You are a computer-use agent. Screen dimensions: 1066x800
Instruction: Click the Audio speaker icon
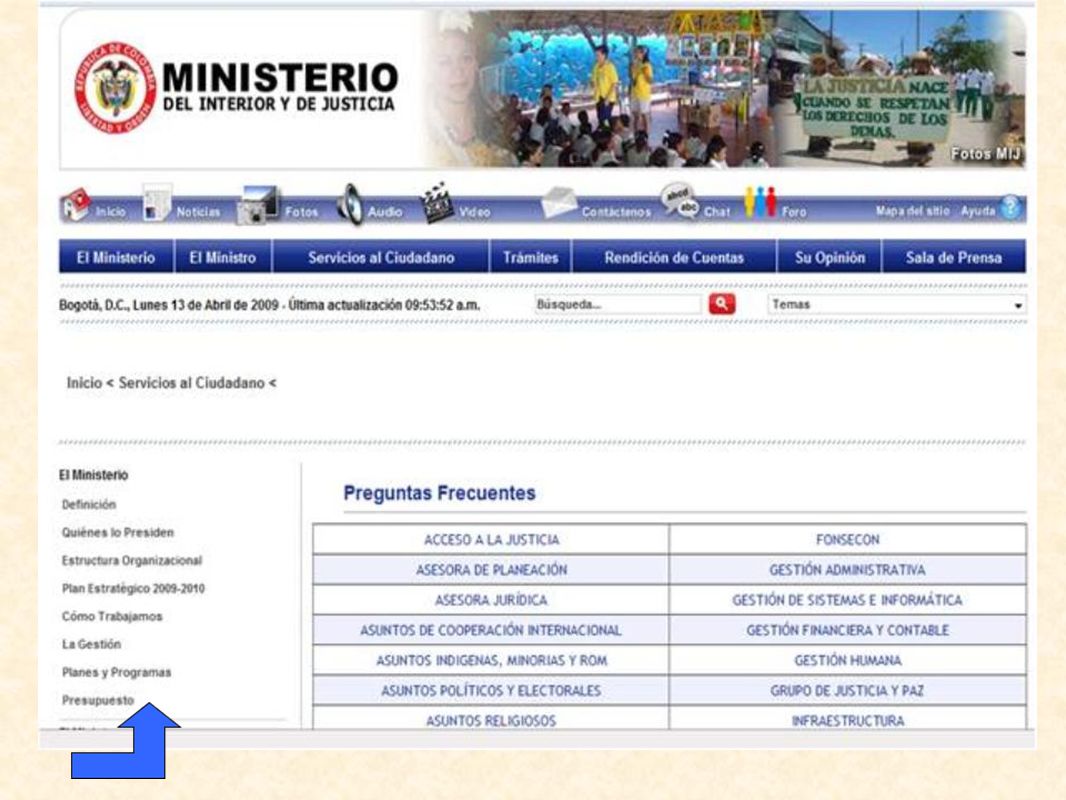(x=350, y=204)
